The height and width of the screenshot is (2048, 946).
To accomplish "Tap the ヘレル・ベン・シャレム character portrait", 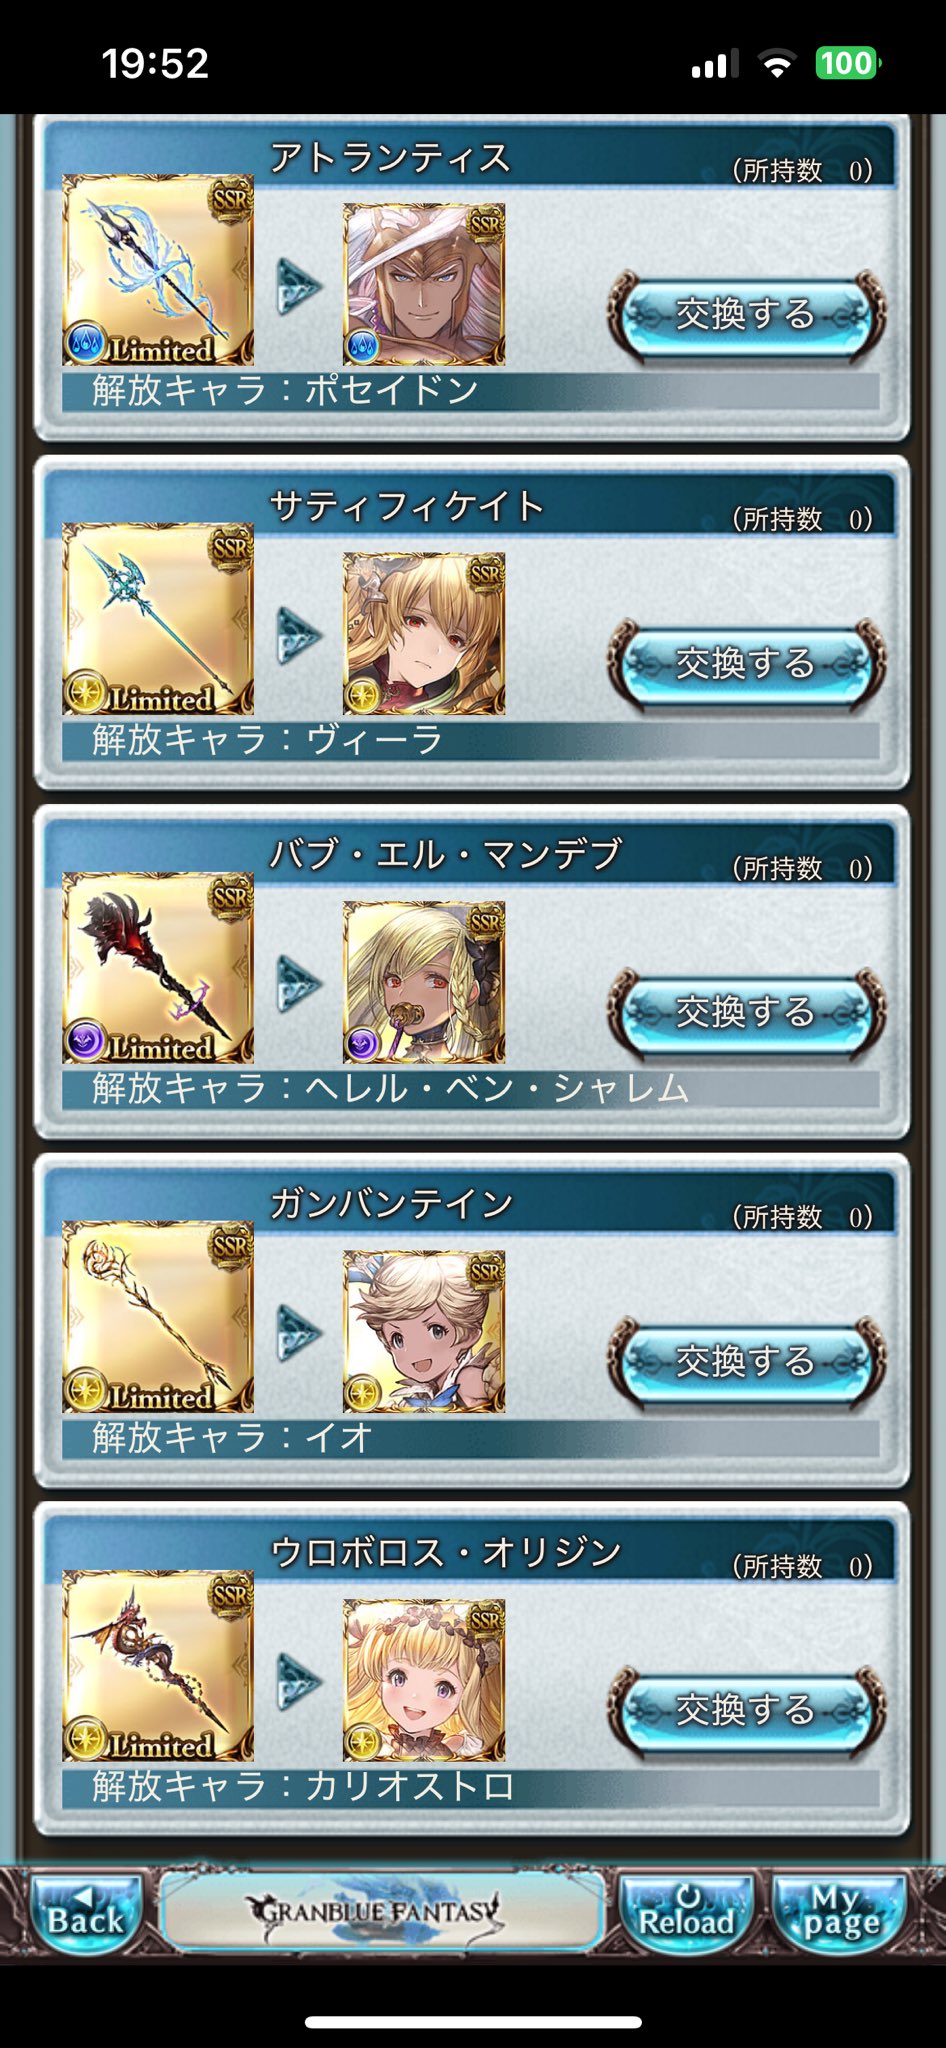I will point(424,982).
